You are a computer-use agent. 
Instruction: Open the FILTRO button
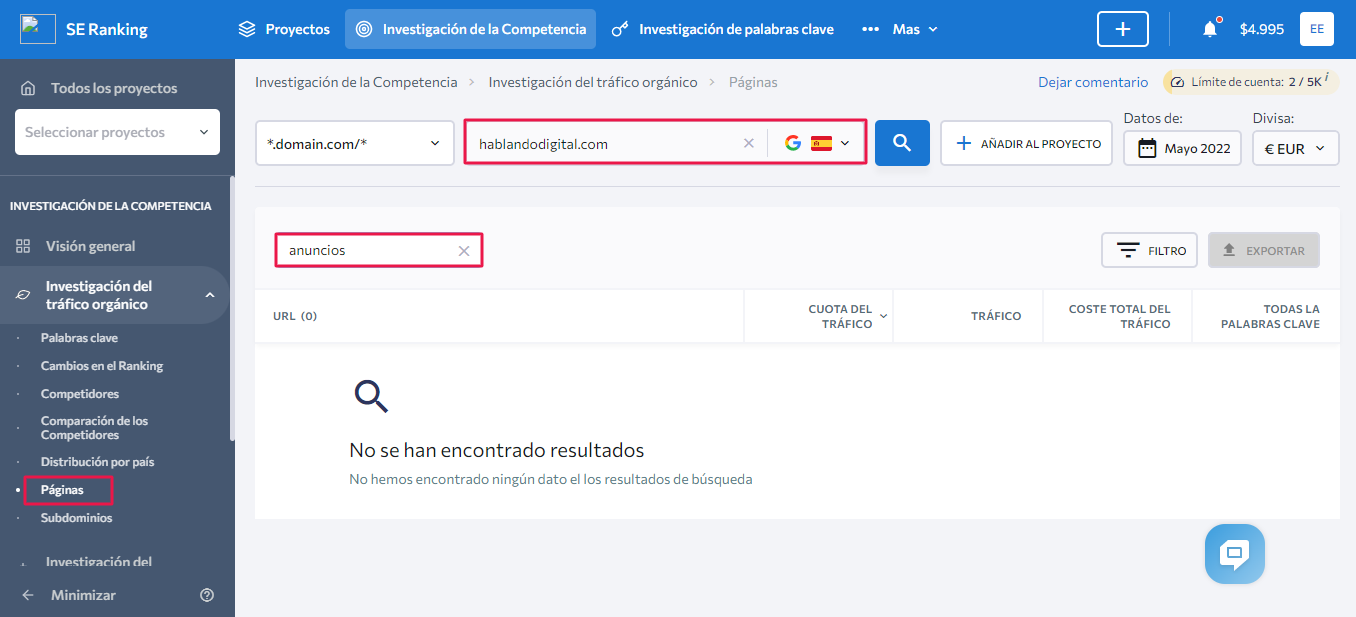point(1149,250)
